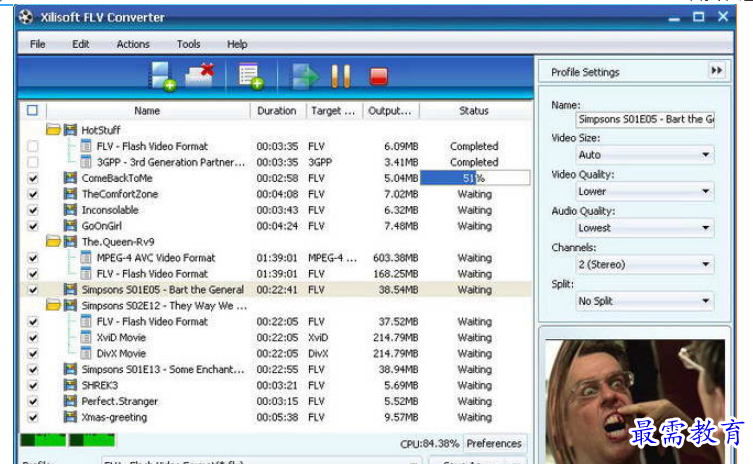Click the 603.38MB output size cell
The height and width of the screenshot is (464, 753).
395,257
